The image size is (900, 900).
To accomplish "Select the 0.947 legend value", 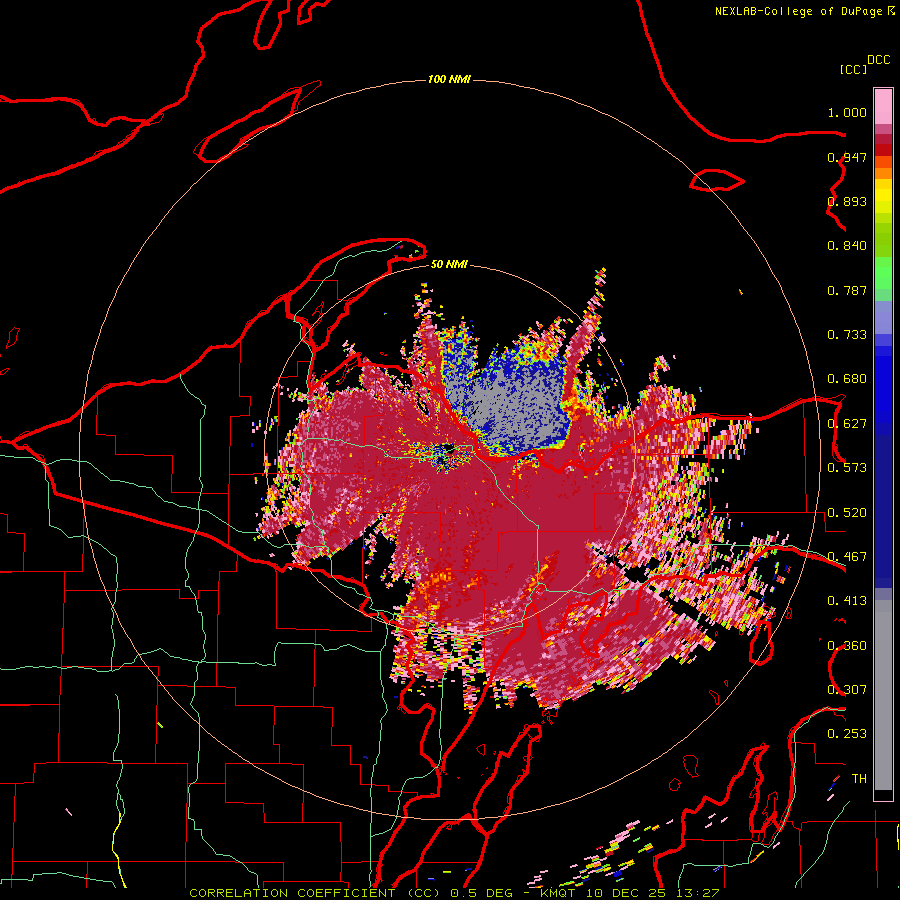I will (847, 157).
